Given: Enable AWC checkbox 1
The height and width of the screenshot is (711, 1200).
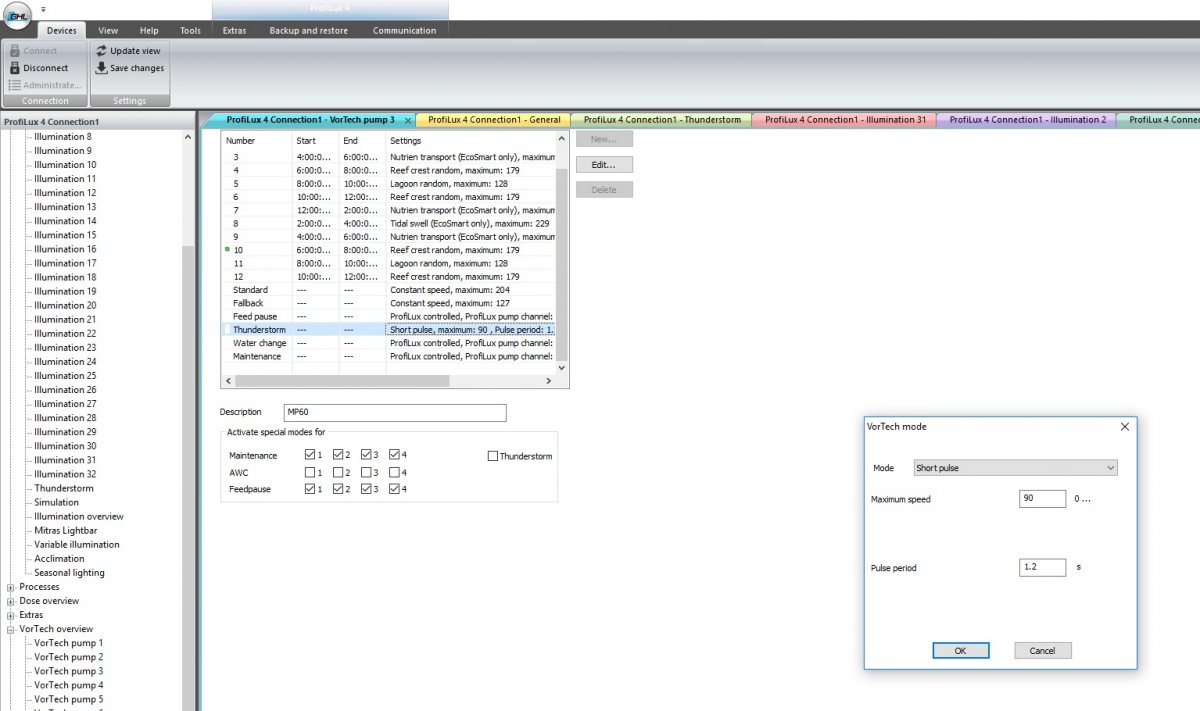Looking at the screenshot, I should (310, 472).
